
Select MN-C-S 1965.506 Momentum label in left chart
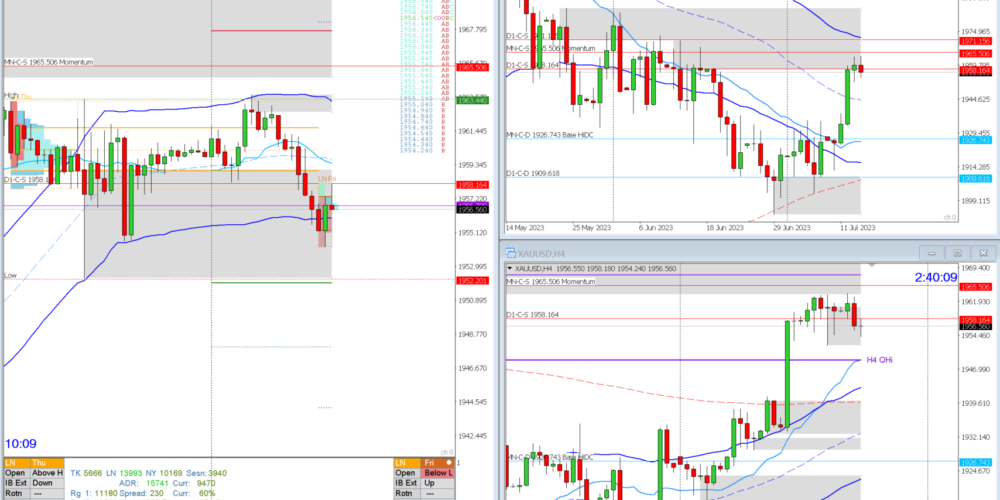49,62
